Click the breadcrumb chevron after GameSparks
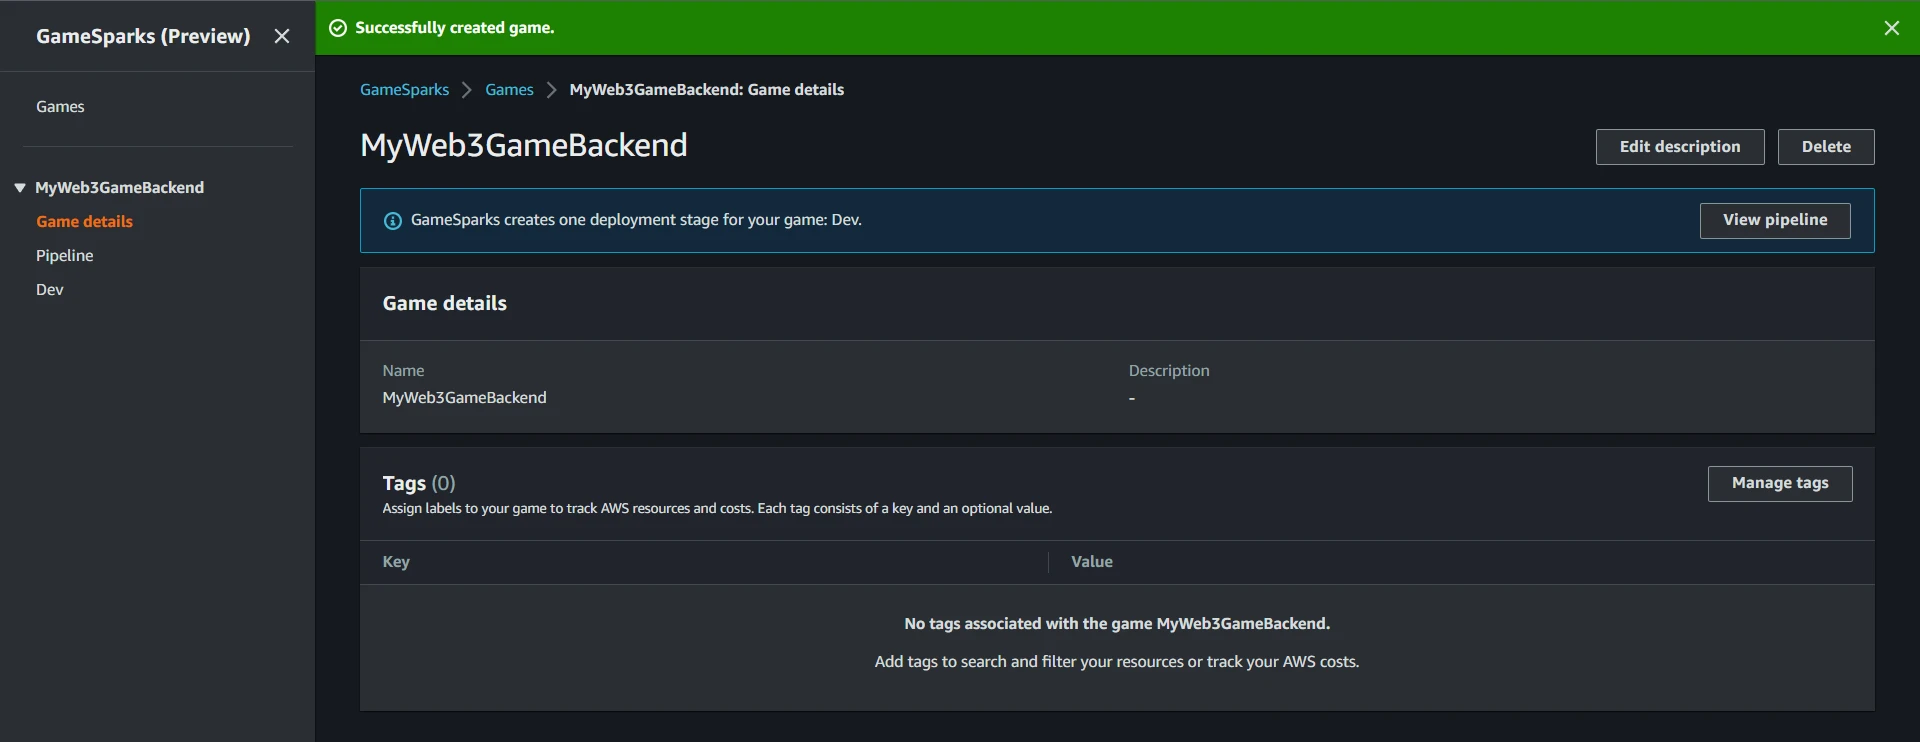The image size is (1920, 742). tap(467, 90)
